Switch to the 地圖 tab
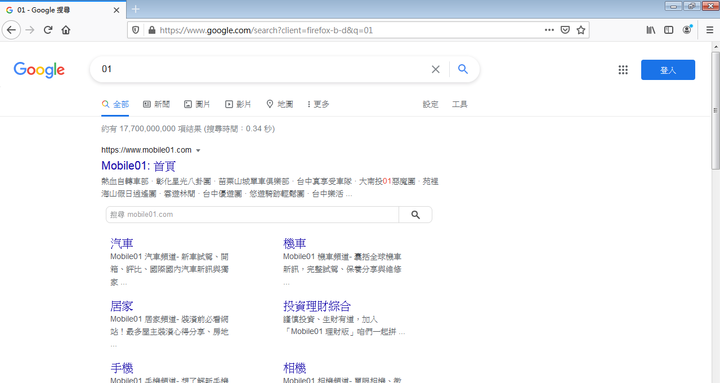This screenshot has width=720, height=383. click(280, 104)
